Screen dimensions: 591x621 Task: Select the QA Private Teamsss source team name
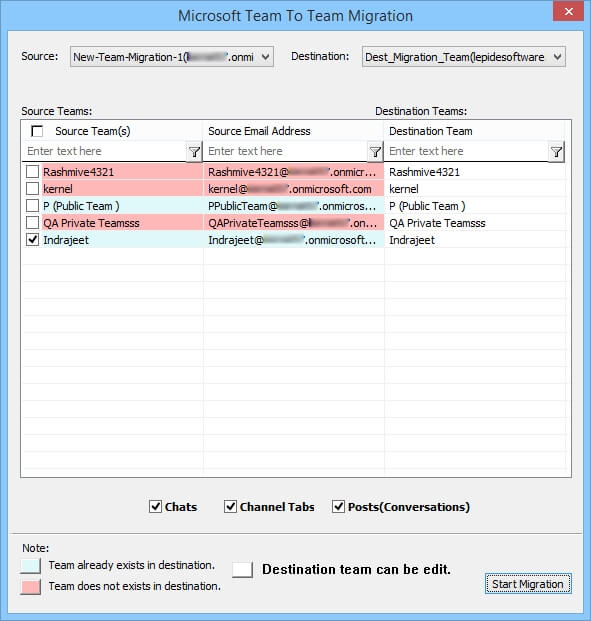pyautogui.click(x=91, y=223)
